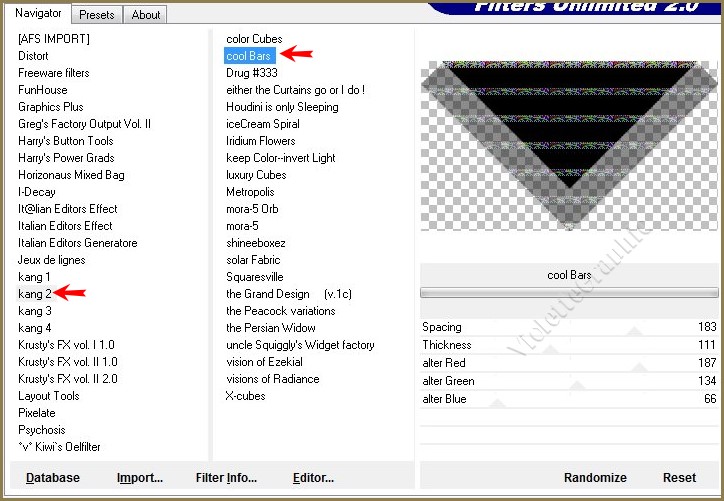Image resolution: width=724 pixels, height=501 pixels.
Task: Open the About tab
Action: pyautogui.click(x=146, y=15)
